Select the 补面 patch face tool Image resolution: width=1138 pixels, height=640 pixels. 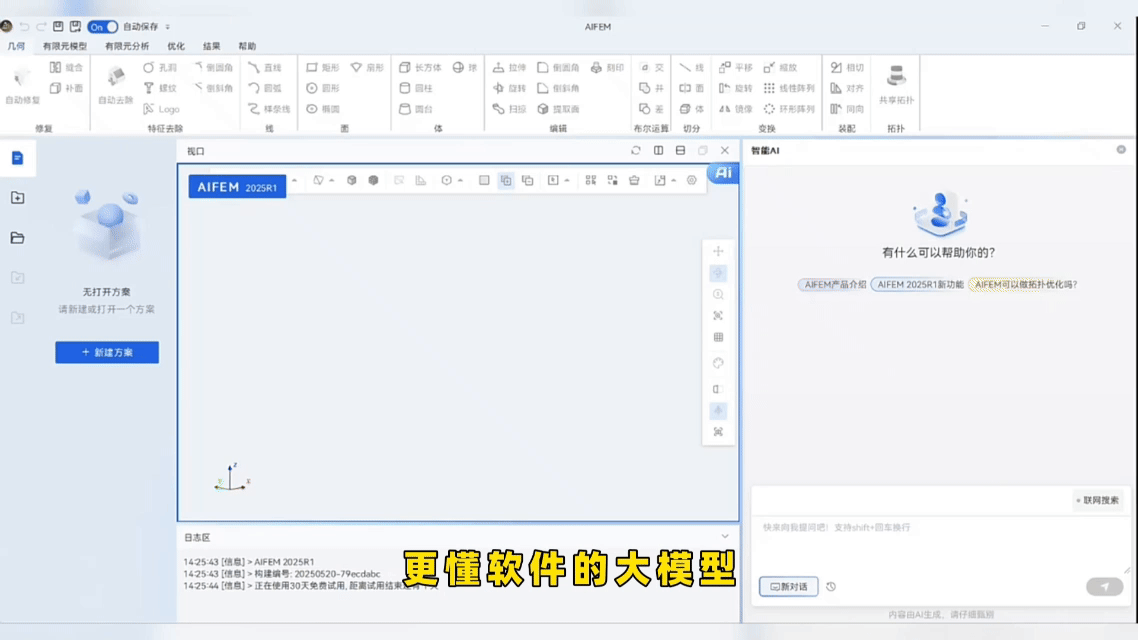67,89
